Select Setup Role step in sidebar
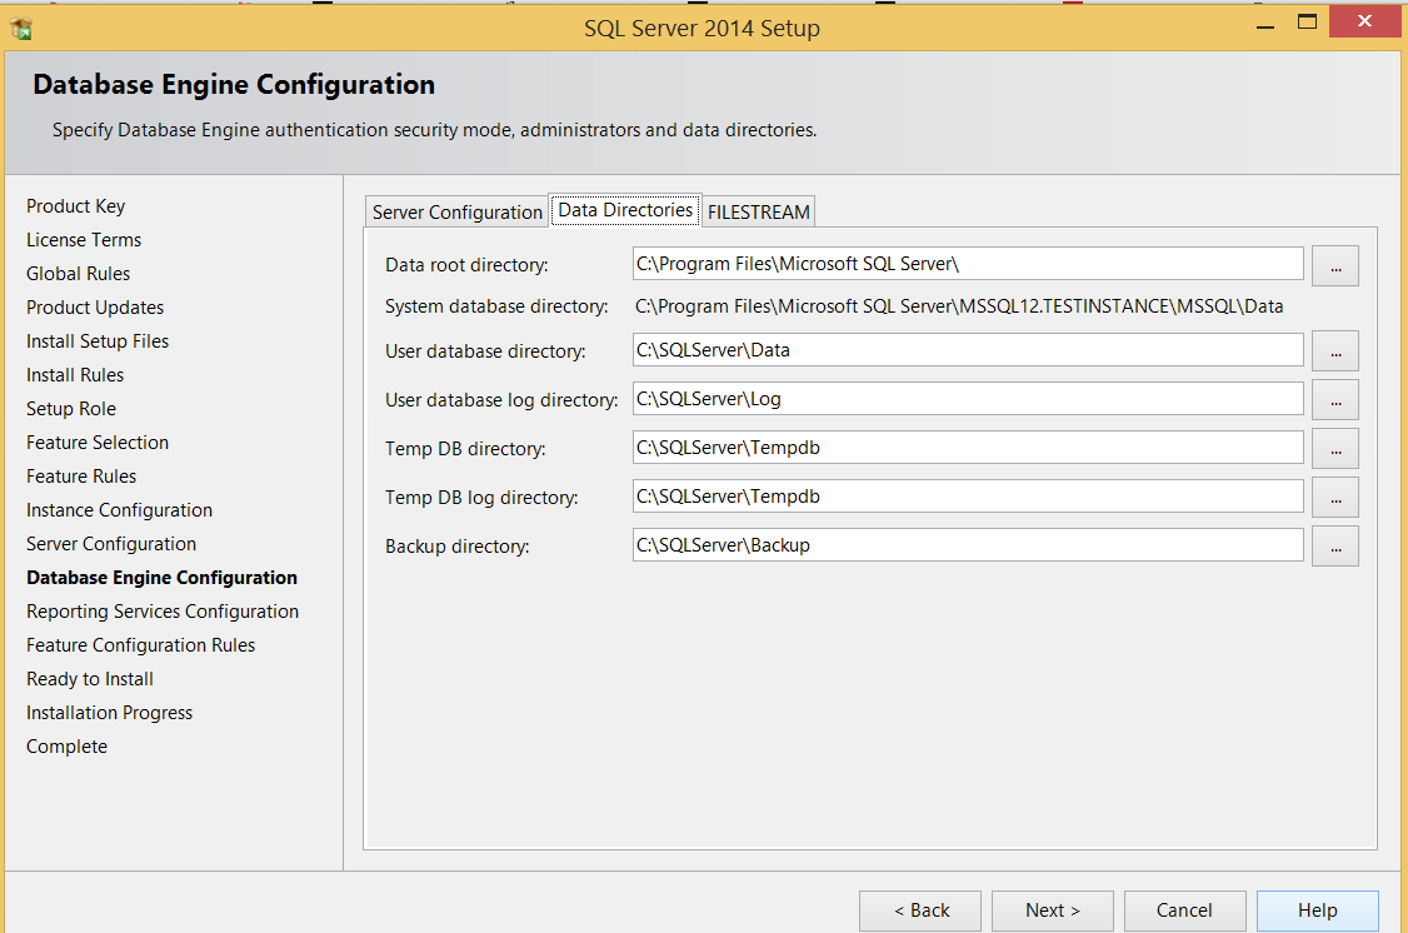 click(x=71, y=409)
